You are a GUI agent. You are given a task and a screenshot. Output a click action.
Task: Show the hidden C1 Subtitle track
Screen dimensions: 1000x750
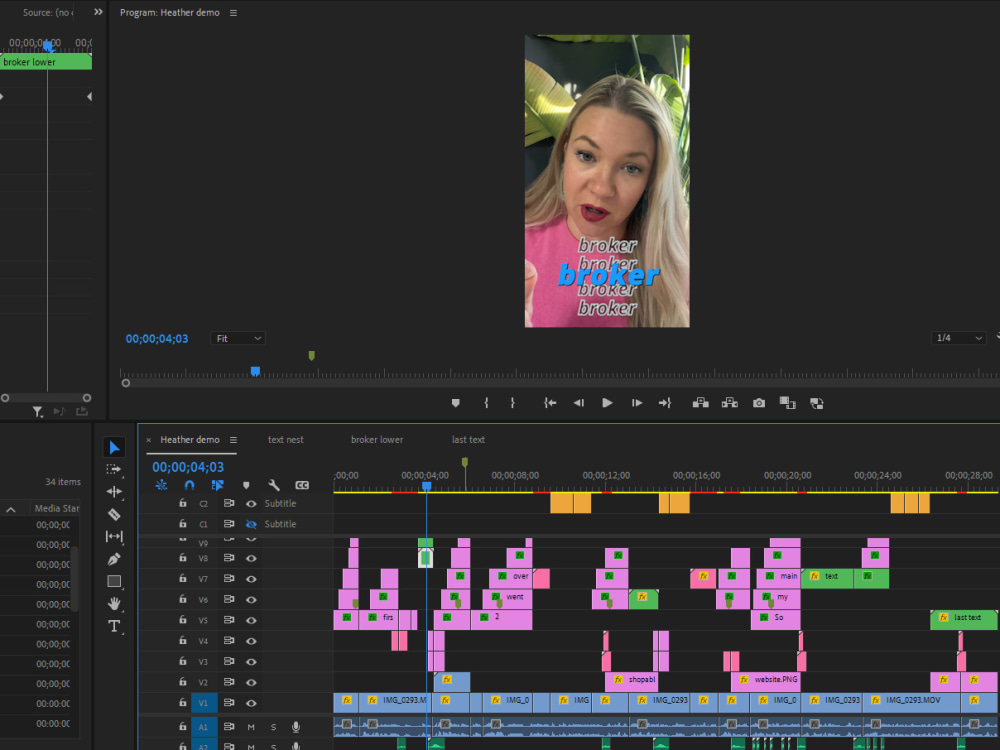pos(250,524)
